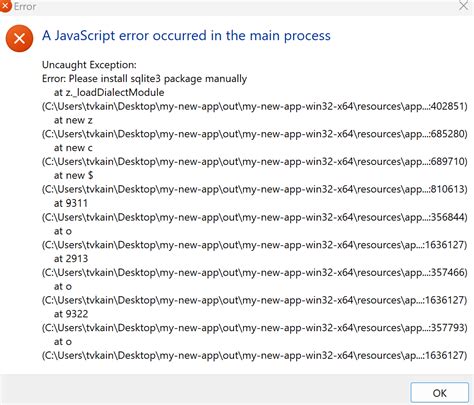Click the path line ending in :357793
Image resolution: width=474 pixels, height=405 pixels.
tap(255, 328)
